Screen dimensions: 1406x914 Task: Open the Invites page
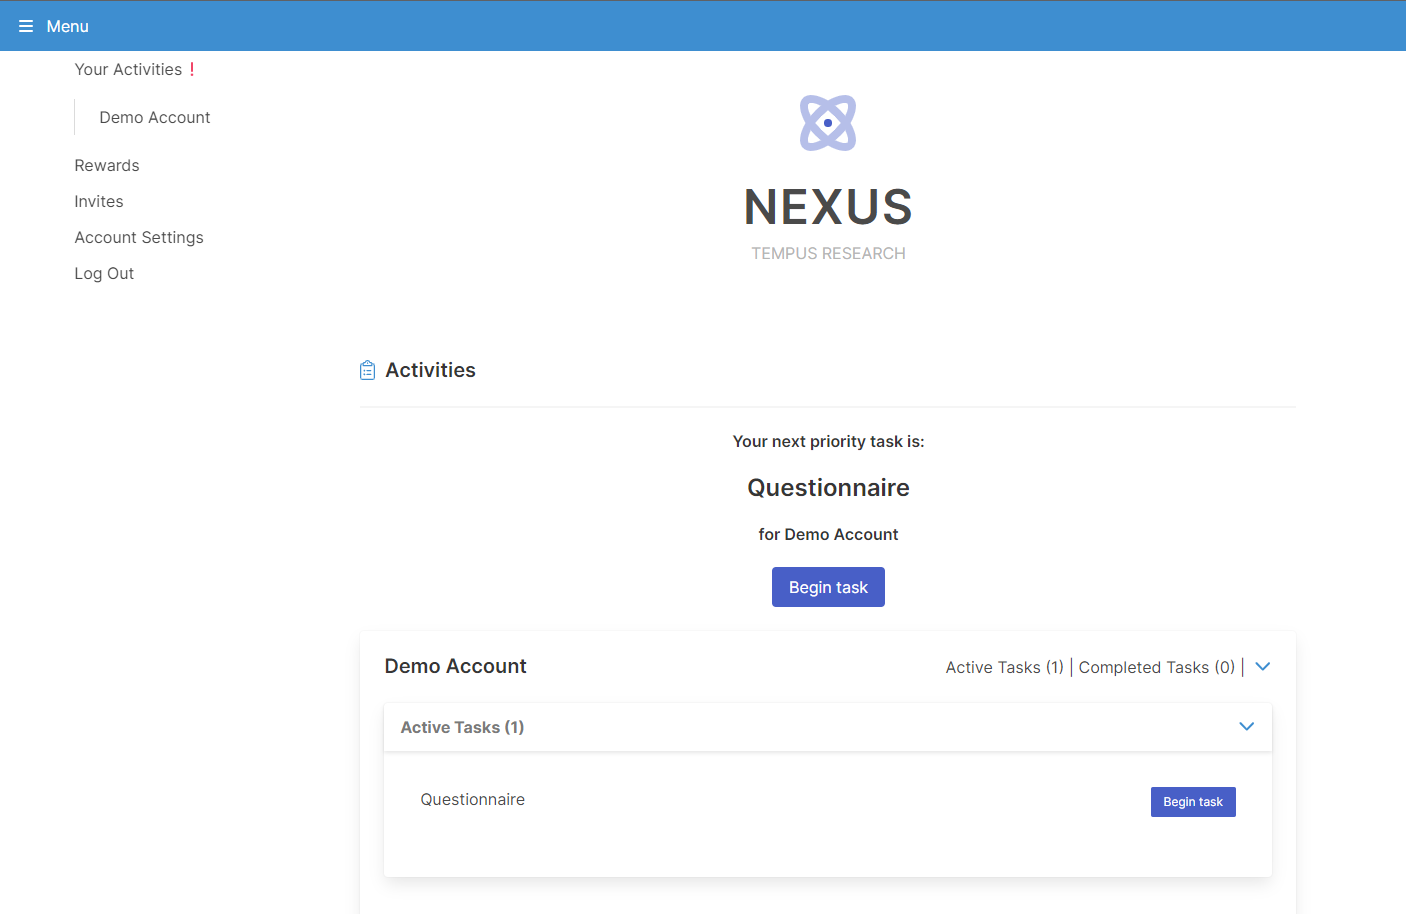tap(98, 201)
